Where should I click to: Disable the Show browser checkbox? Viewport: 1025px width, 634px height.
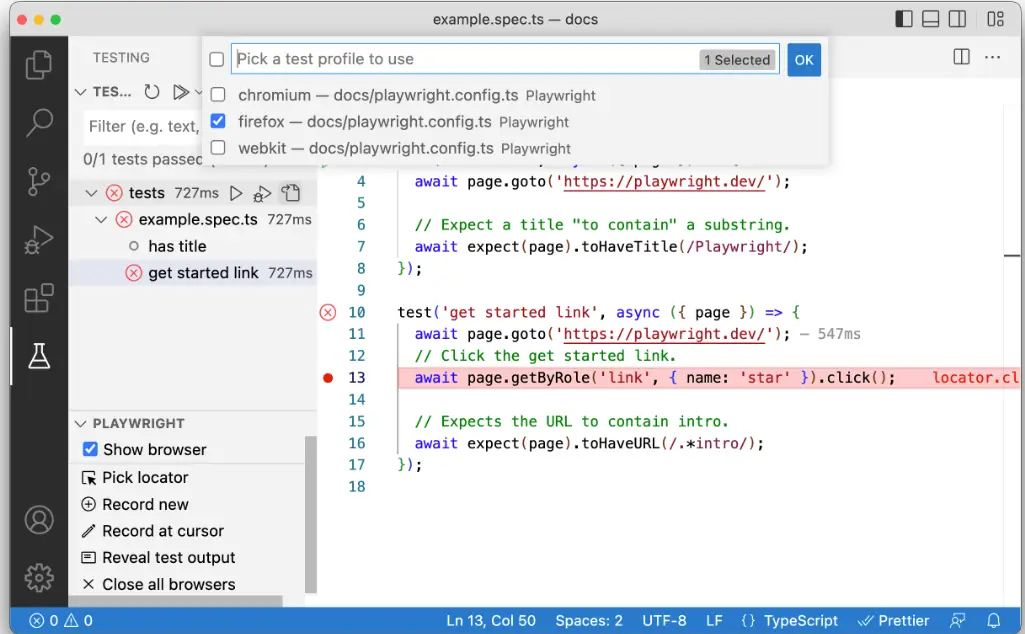90,450
